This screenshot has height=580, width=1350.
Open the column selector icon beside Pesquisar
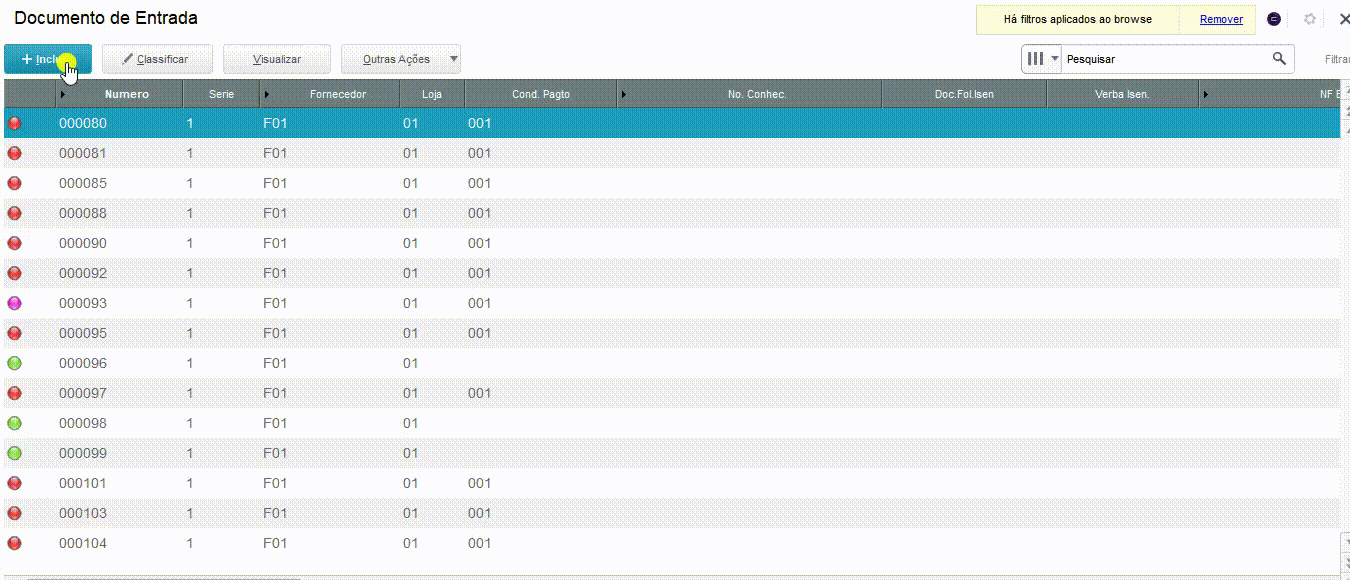pyautogui.click(x=1042, y=59)
